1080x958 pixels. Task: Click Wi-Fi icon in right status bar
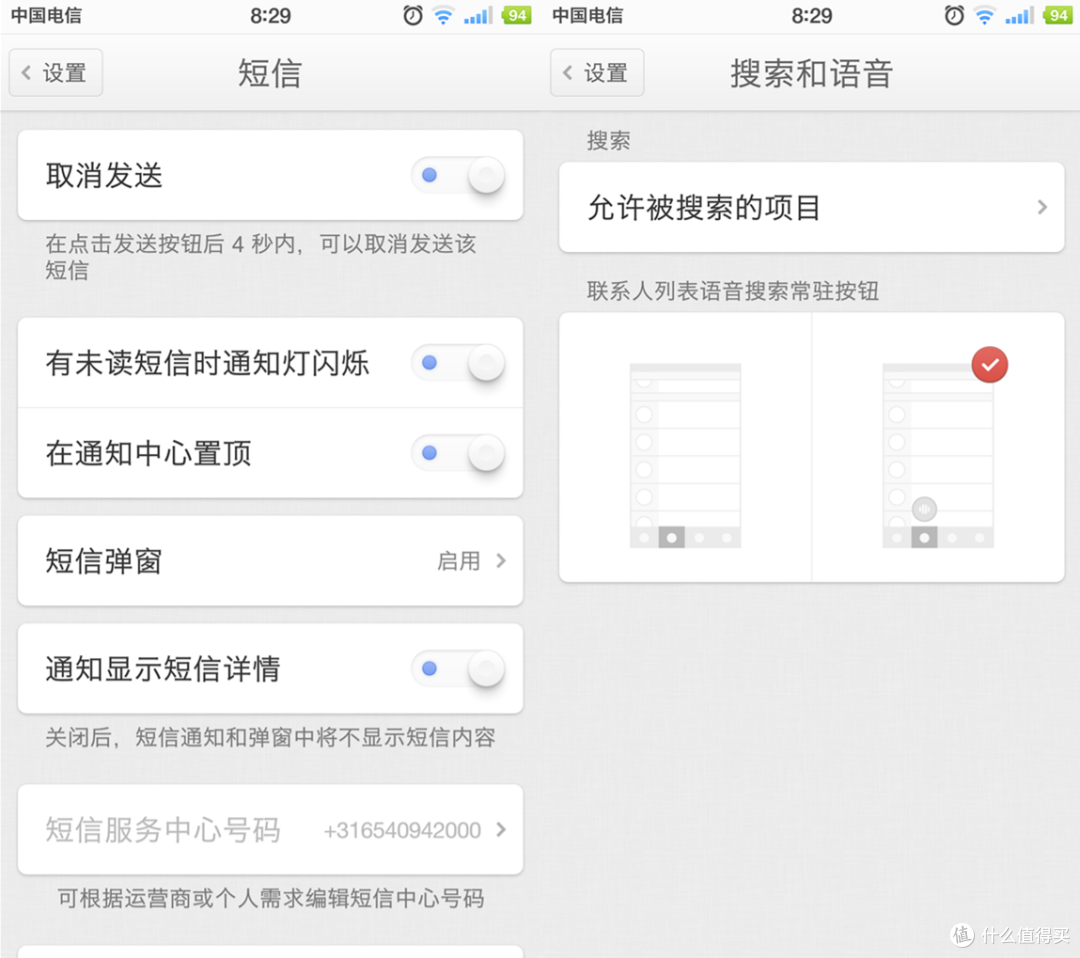(985, 15)
